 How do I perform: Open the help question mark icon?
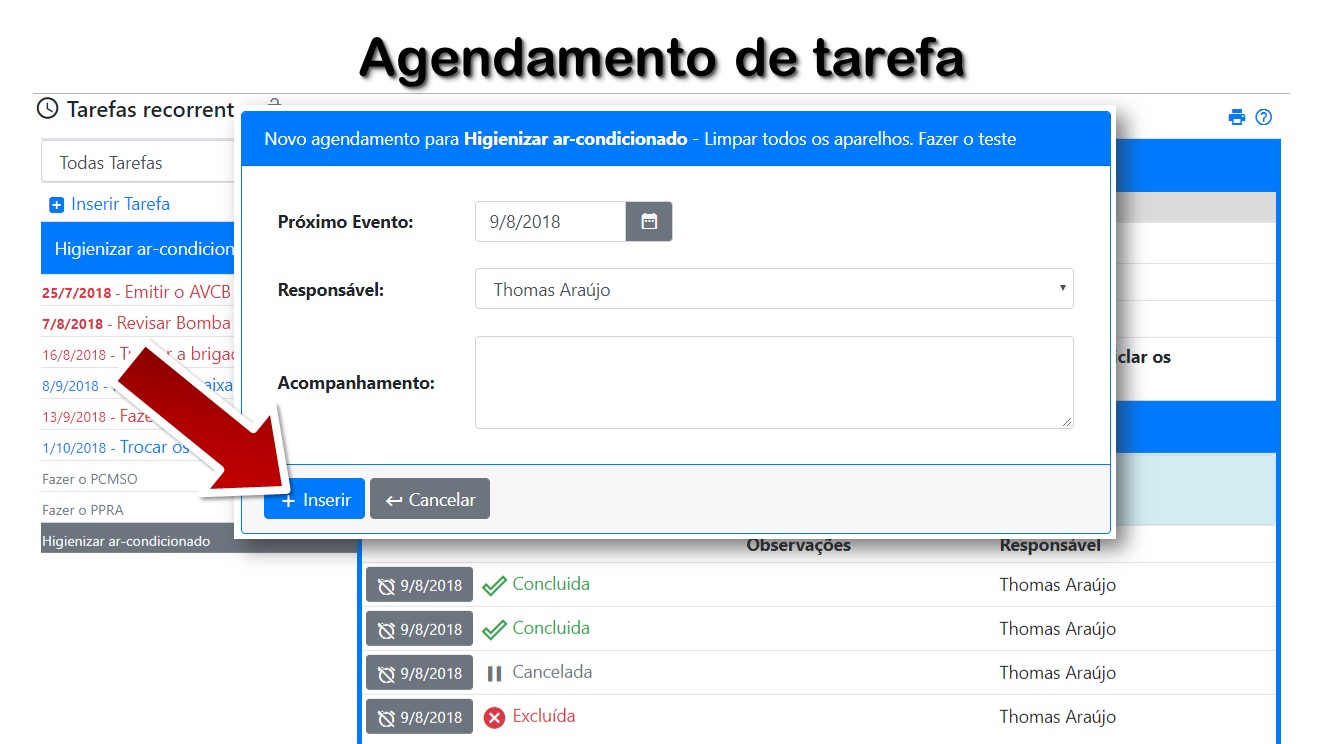[x=1264, y=117]
